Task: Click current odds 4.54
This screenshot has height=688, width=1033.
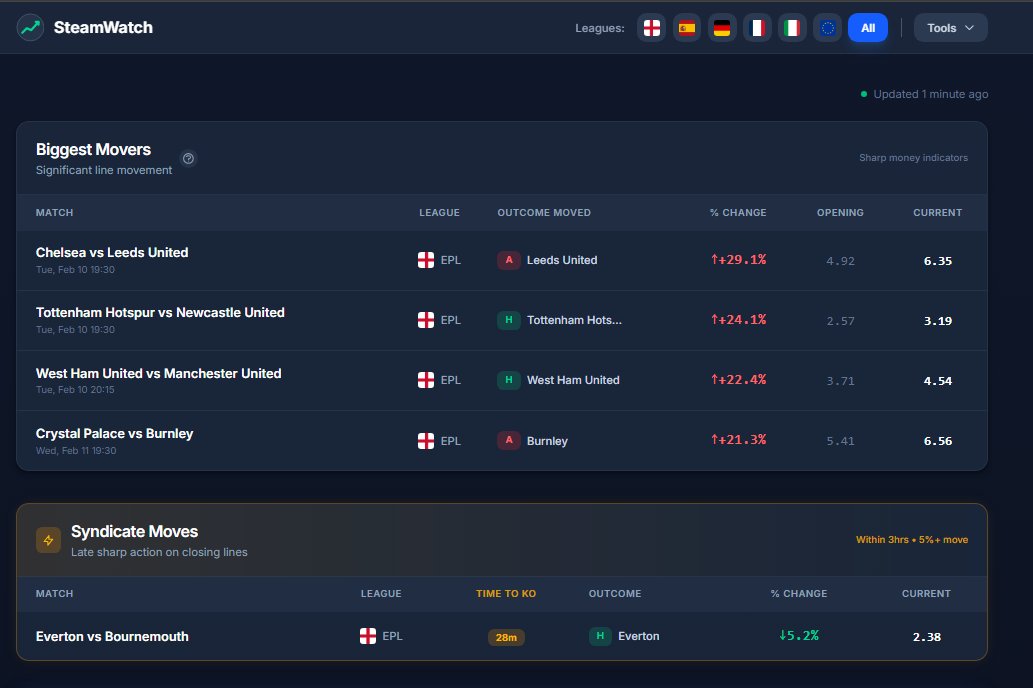Action: [x=937, y=381]
